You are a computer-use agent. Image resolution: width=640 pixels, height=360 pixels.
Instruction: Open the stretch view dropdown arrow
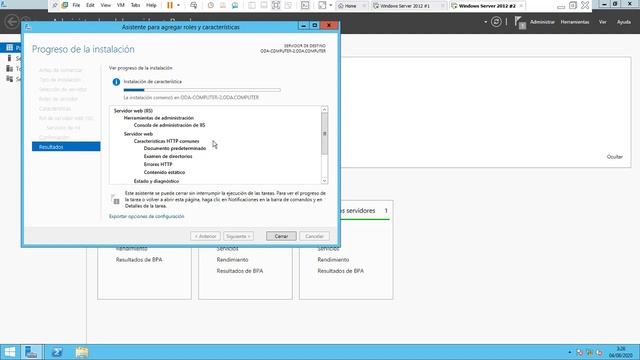[331, 5]
